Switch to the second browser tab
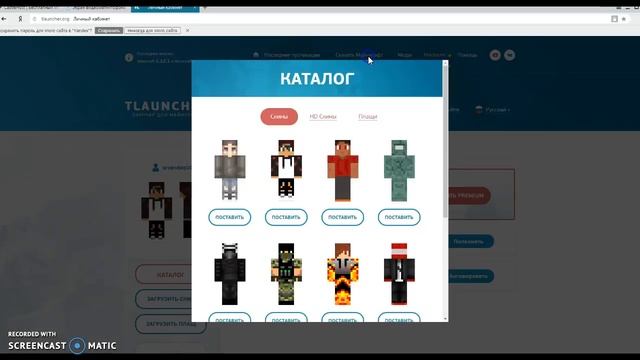Screen dimensions: 640x360 tap(97, 8)
